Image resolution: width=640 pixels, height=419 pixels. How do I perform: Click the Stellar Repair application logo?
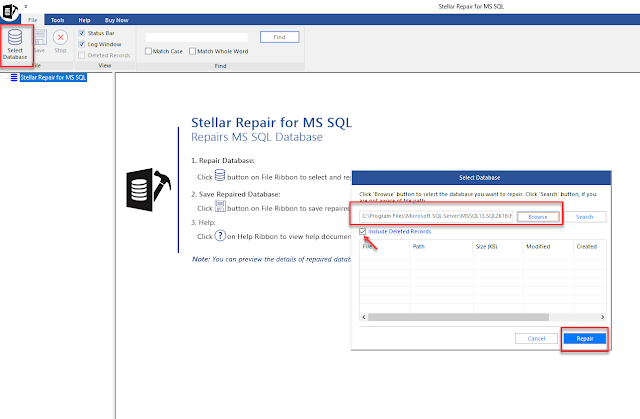10,11
